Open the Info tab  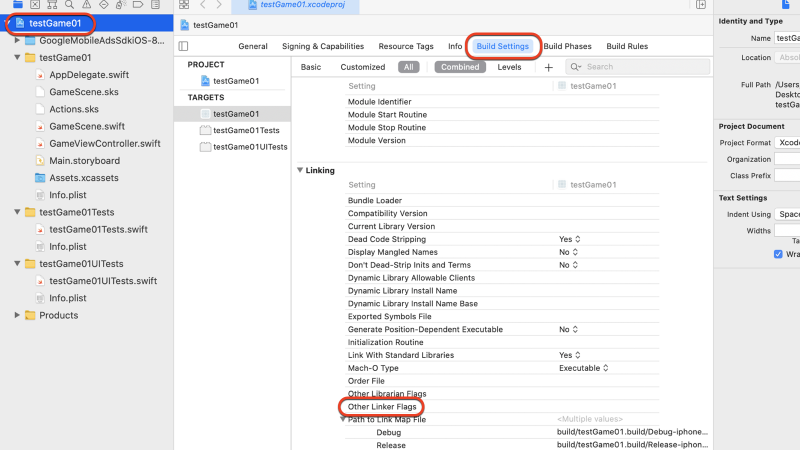pyautogui.click(x=455, y=46)
